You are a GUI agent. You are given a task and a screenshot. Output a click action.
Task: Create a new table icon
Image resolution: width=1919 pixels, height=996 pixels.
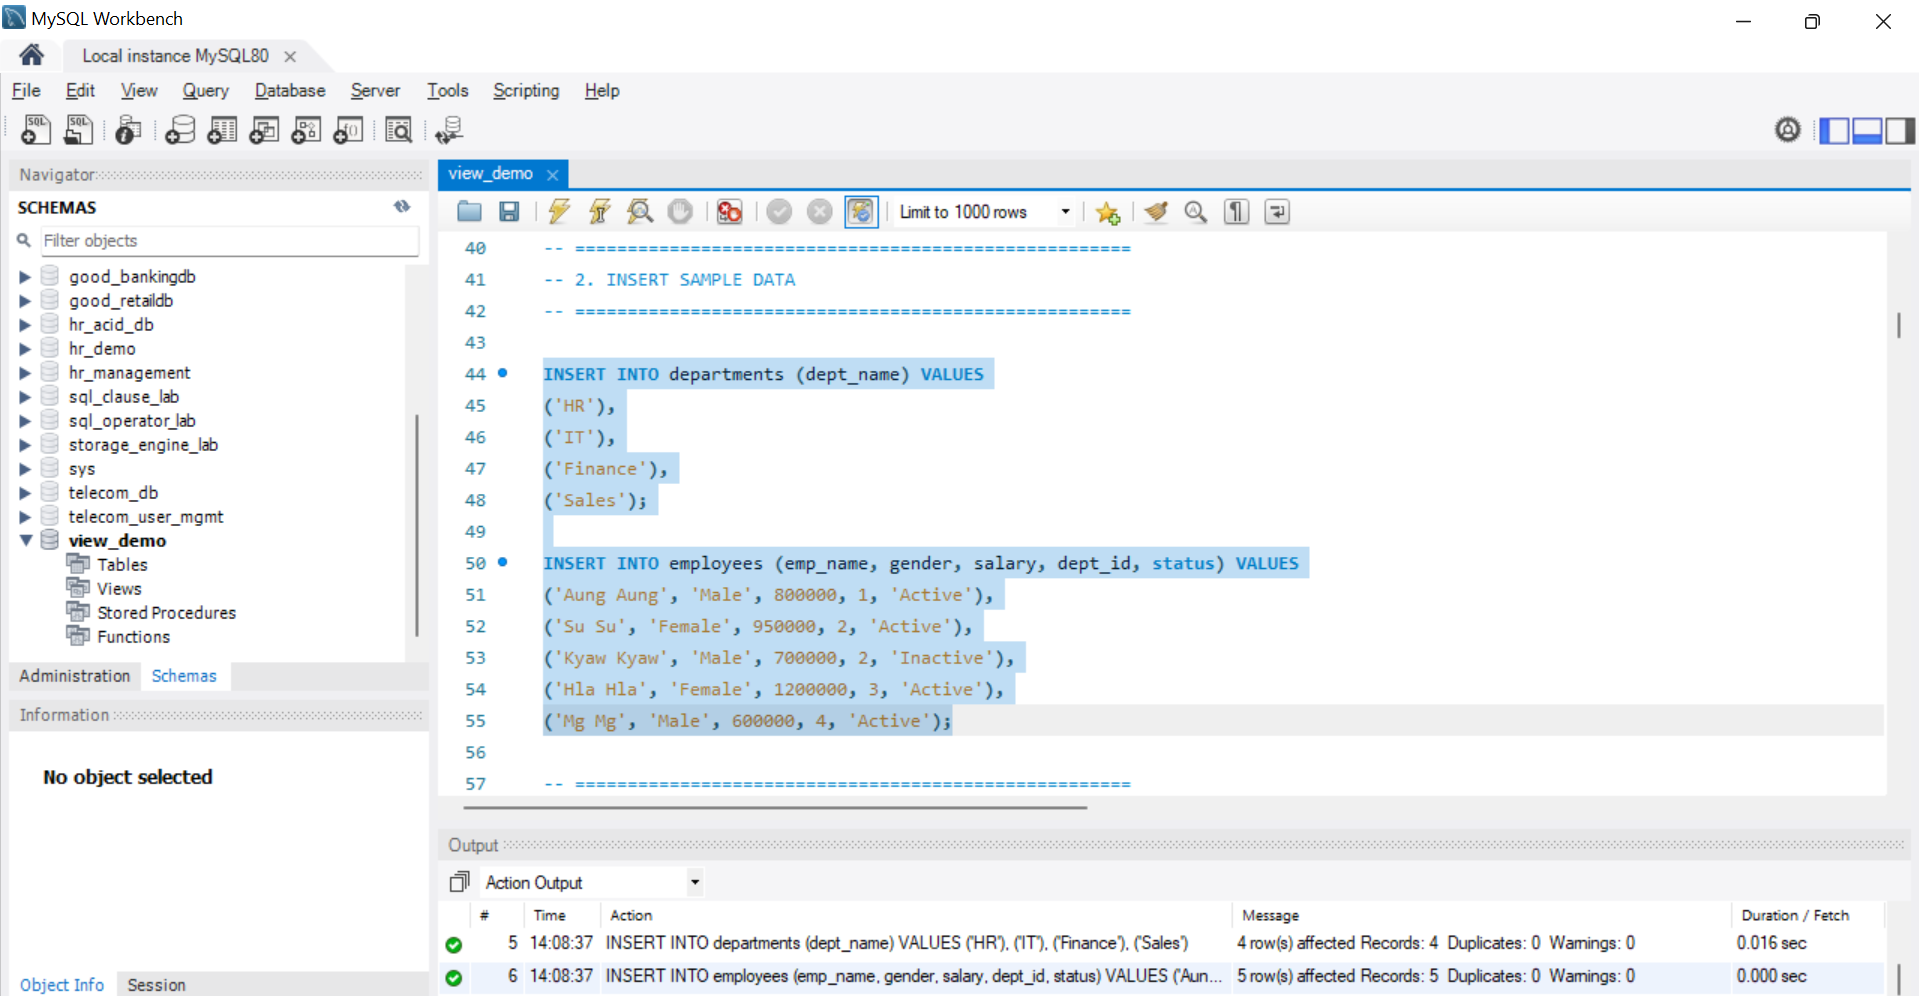(222, 129)
